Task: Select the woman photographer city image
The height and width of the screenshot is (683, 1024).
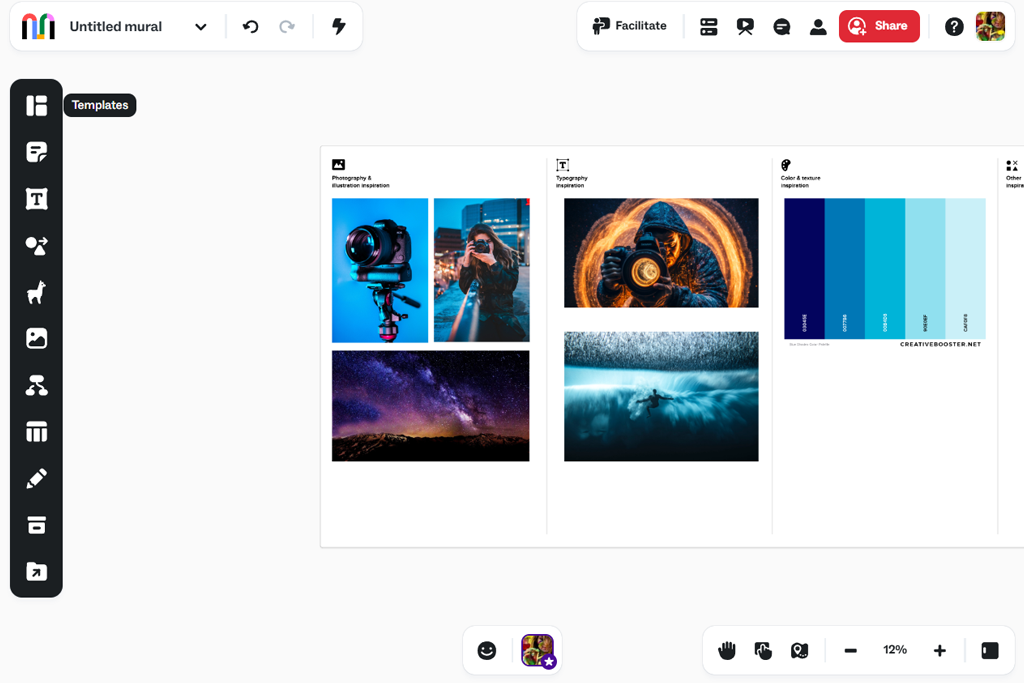Action: tap(482, 270)
